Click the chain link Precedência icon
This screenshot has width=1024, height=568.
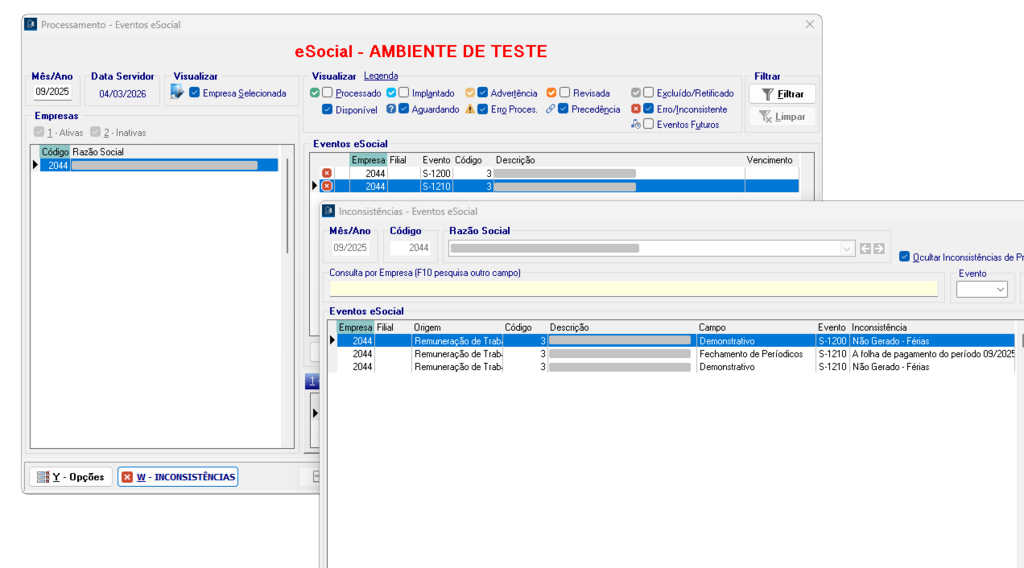point(551,109)
